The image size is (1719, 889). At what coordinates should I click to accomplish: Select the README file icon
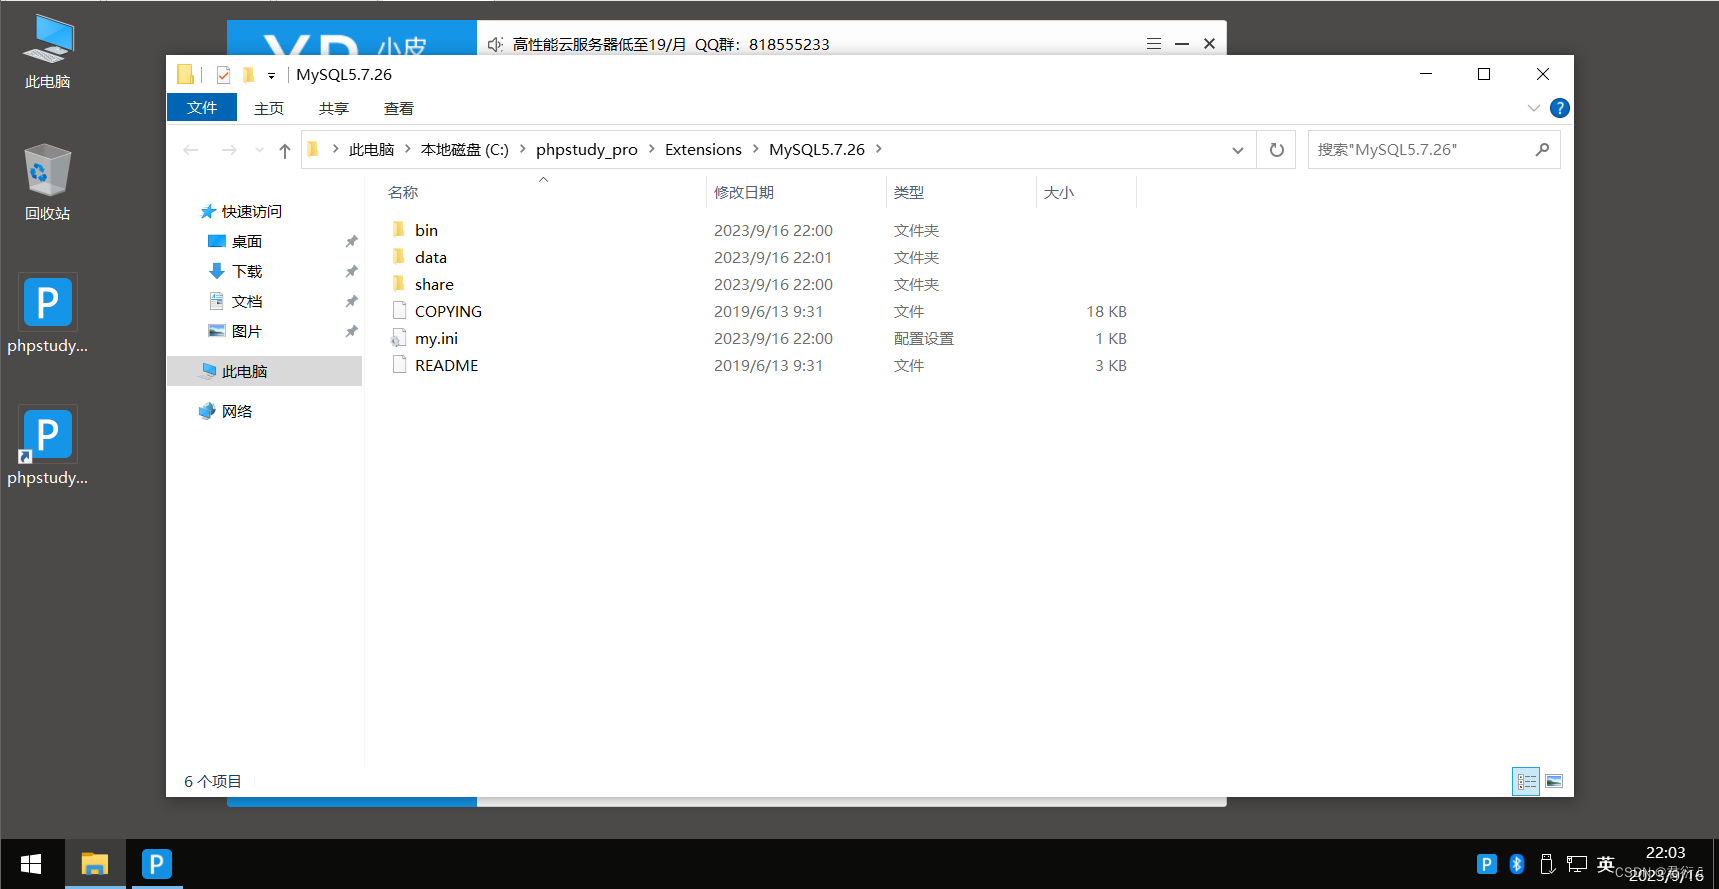point(399,365)
